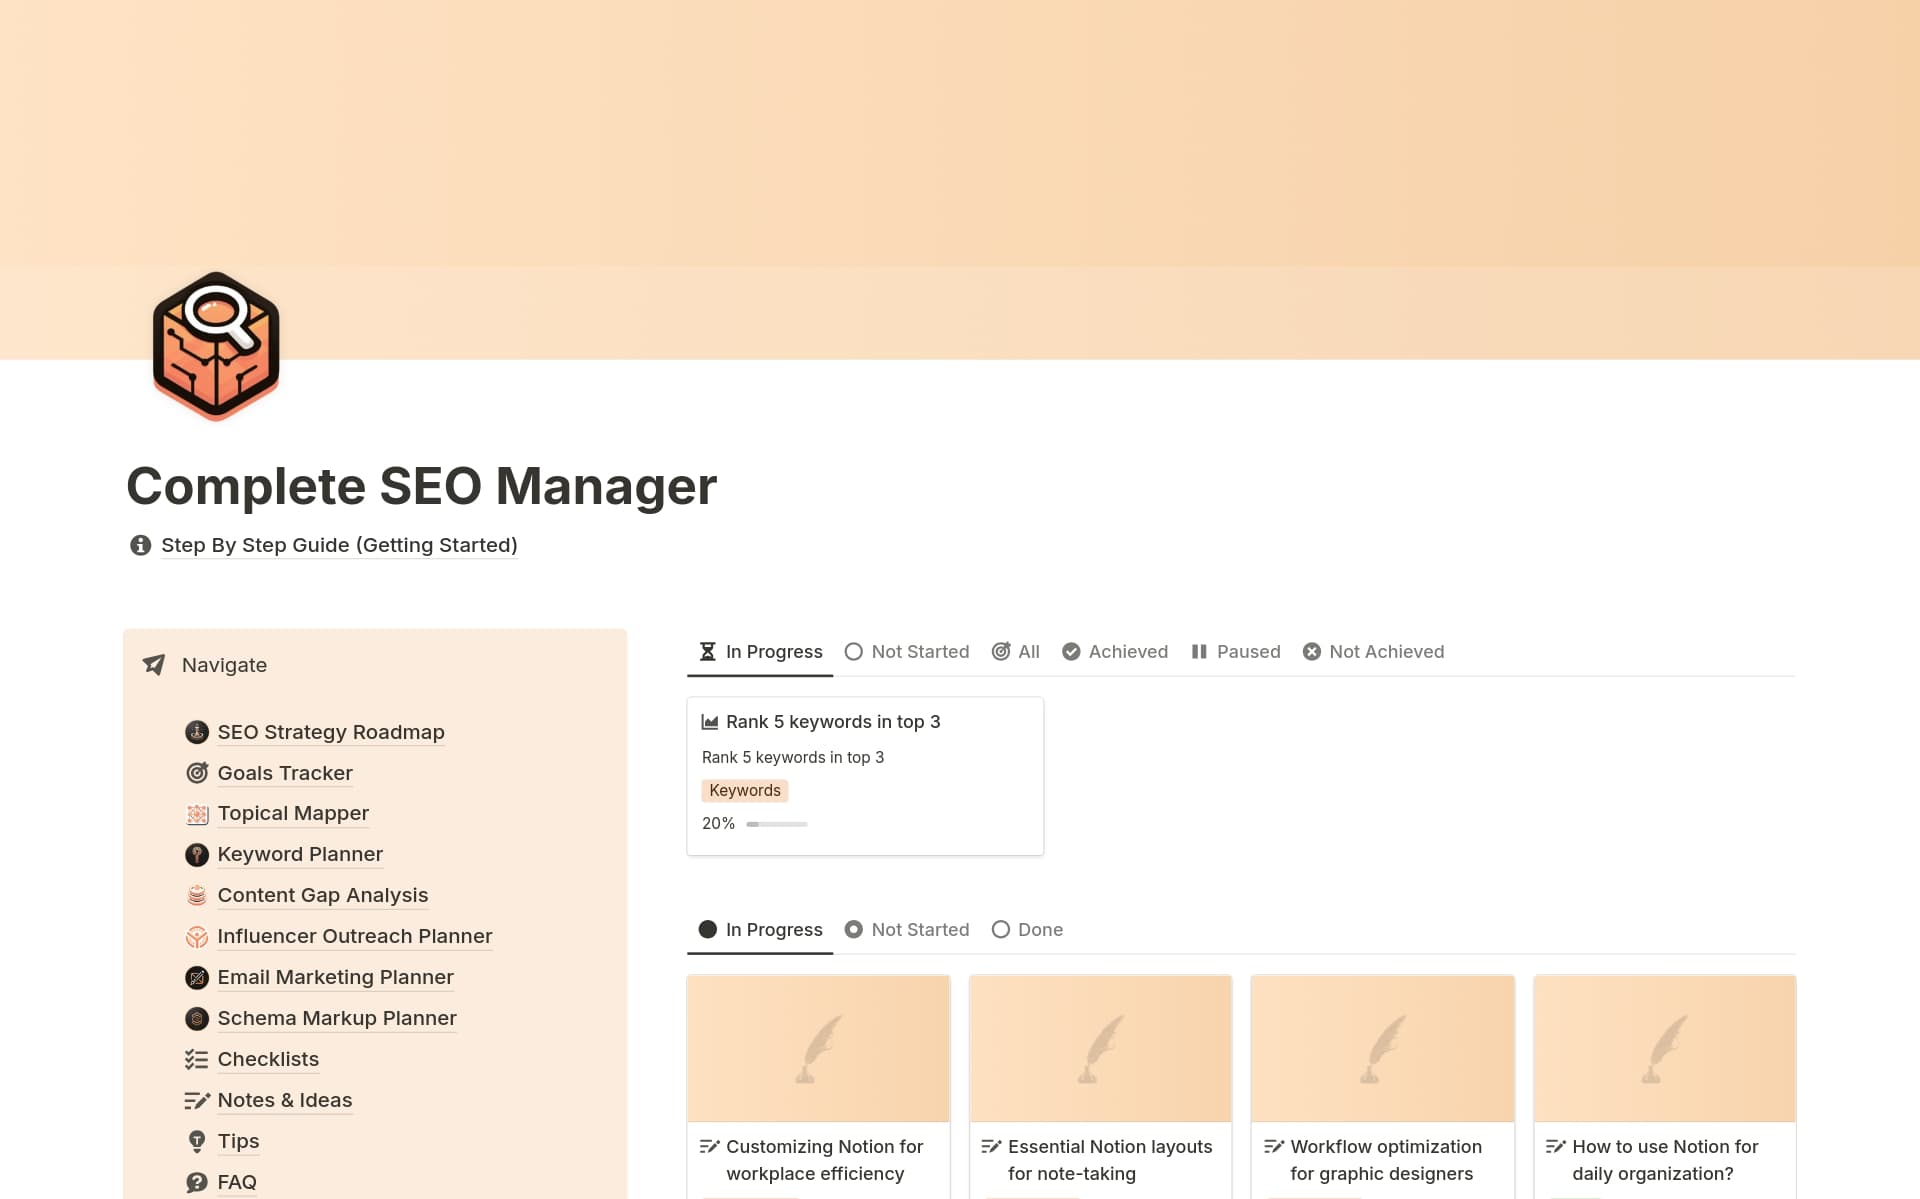Click the Goals Tracker target icon

coord(197,772)
